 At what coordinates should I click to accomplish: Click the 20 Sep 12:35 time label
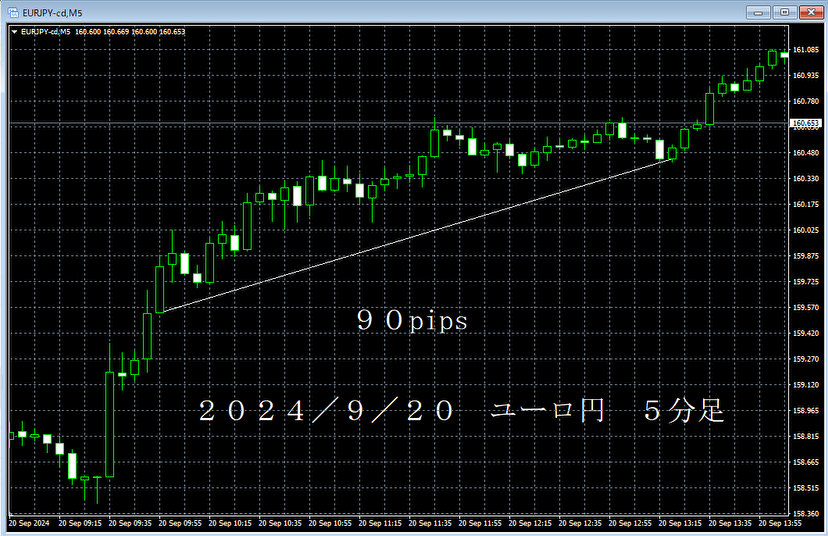click(x=580, y=523)
